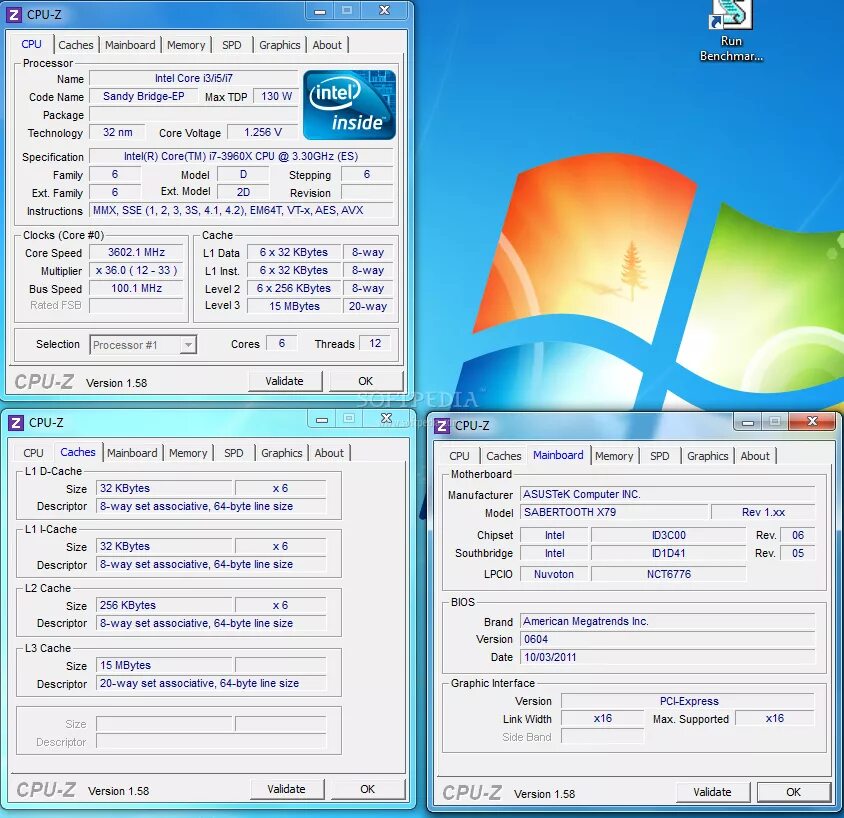Click Validate in the Mainboard window
The image size is (844, 818).
tap(713, 792)
